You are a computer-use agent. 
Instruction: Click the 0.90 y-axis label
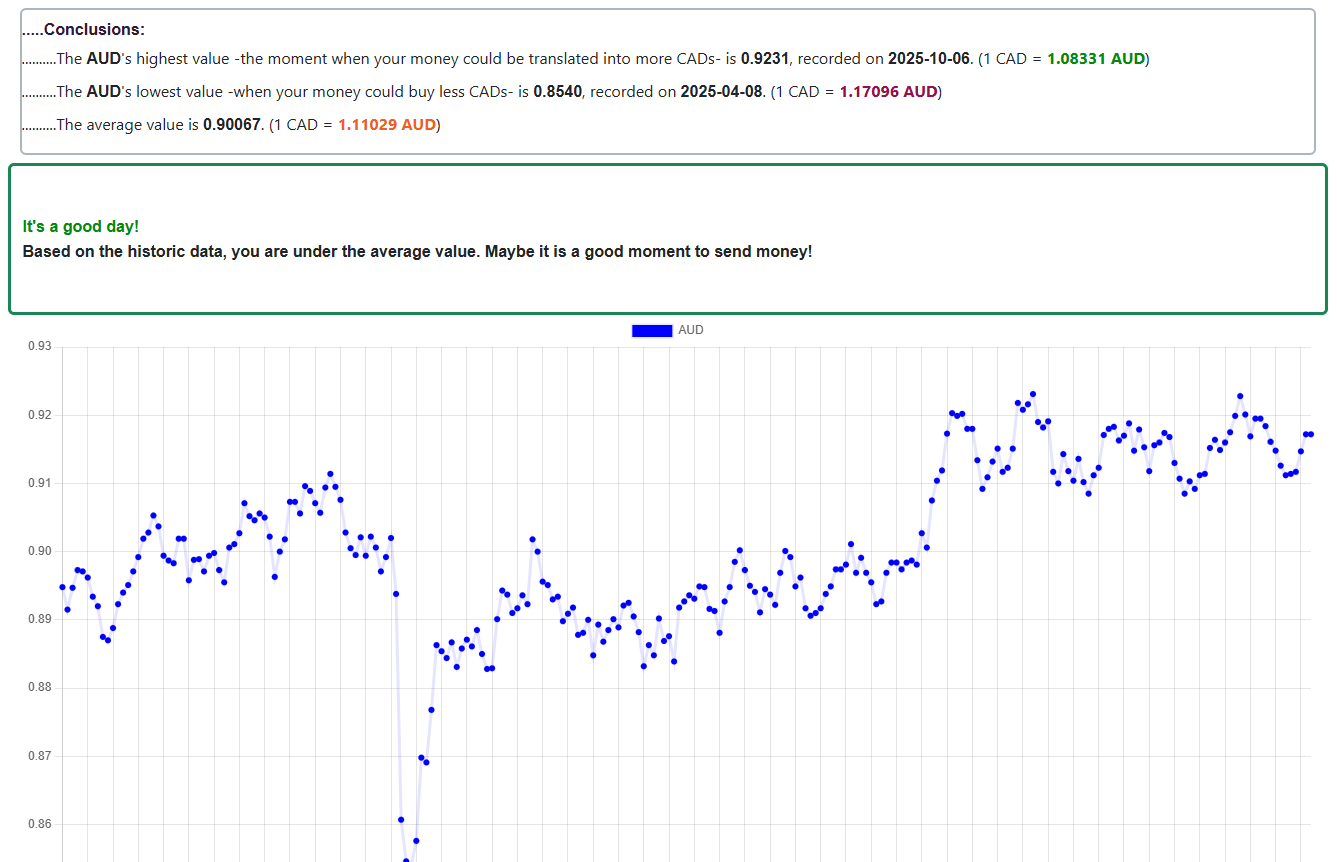tap(39, 551)
